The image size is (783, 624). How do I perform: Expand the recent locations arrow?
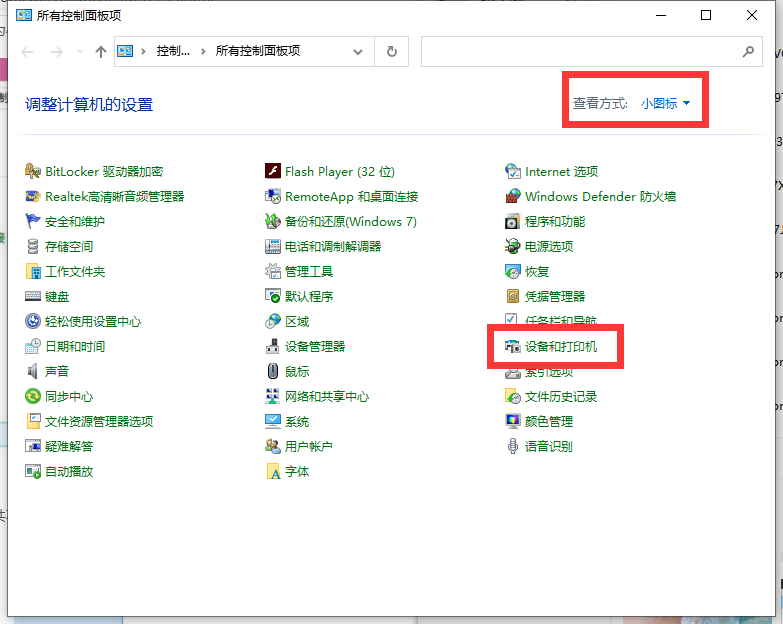(80, 51)
